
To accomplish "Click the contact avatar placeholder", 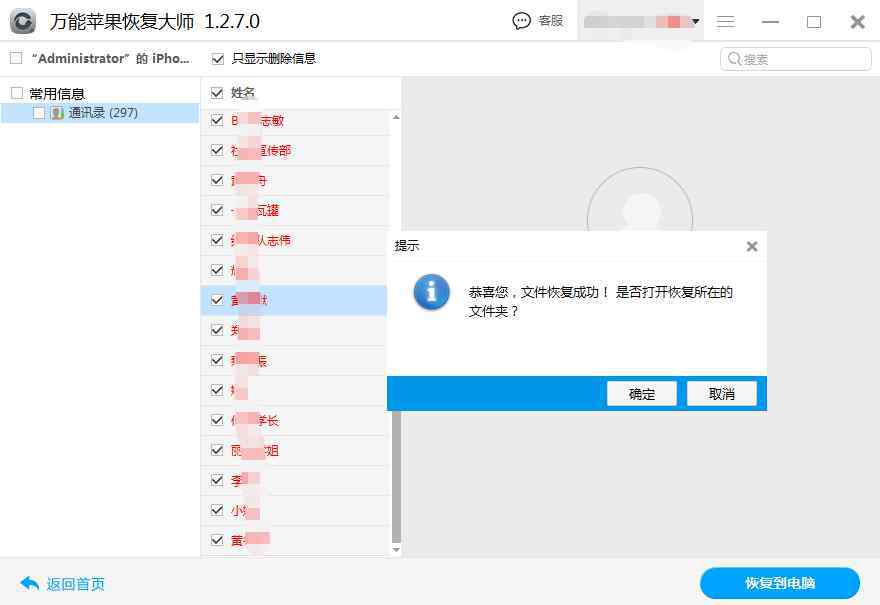I will click(x=640, y=200).
